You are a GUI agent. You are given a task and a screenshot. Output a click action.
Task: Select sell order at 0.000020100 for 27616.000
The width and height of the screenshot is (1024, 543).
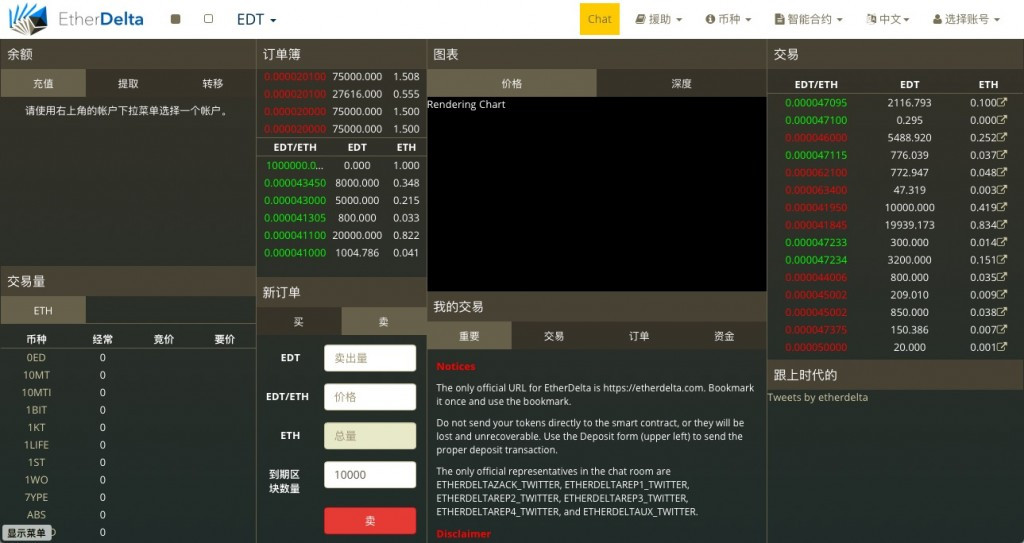pyautogui.click(x=342, y=94)
